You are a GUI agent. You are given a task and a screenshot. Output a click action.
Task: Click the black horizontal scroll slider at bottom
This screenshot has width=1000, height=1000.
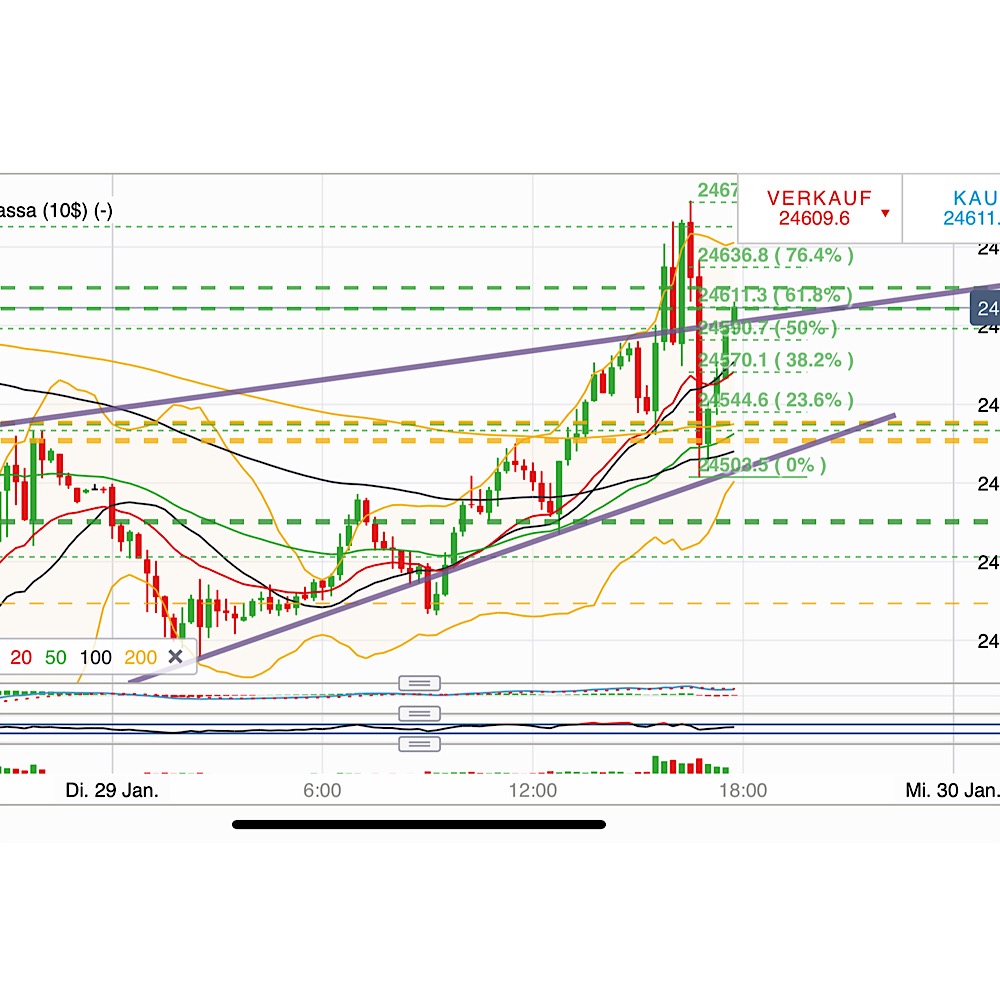[418, 824]
